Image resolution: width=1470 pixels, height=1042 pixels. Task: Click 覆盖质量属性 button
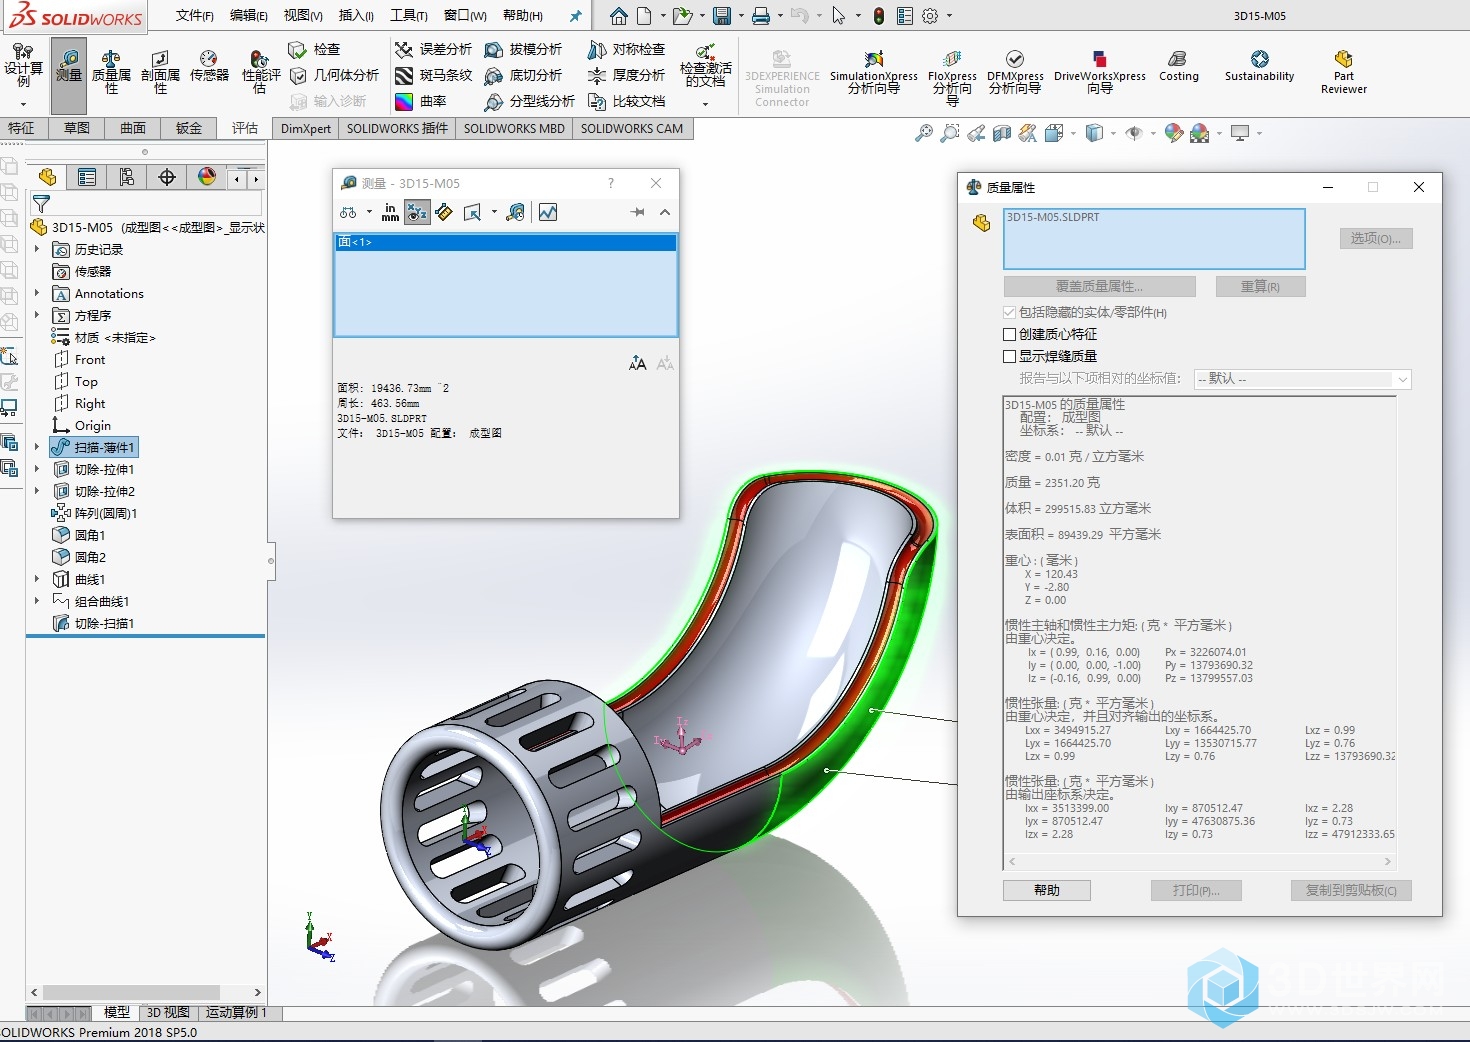click(1099, 286)
